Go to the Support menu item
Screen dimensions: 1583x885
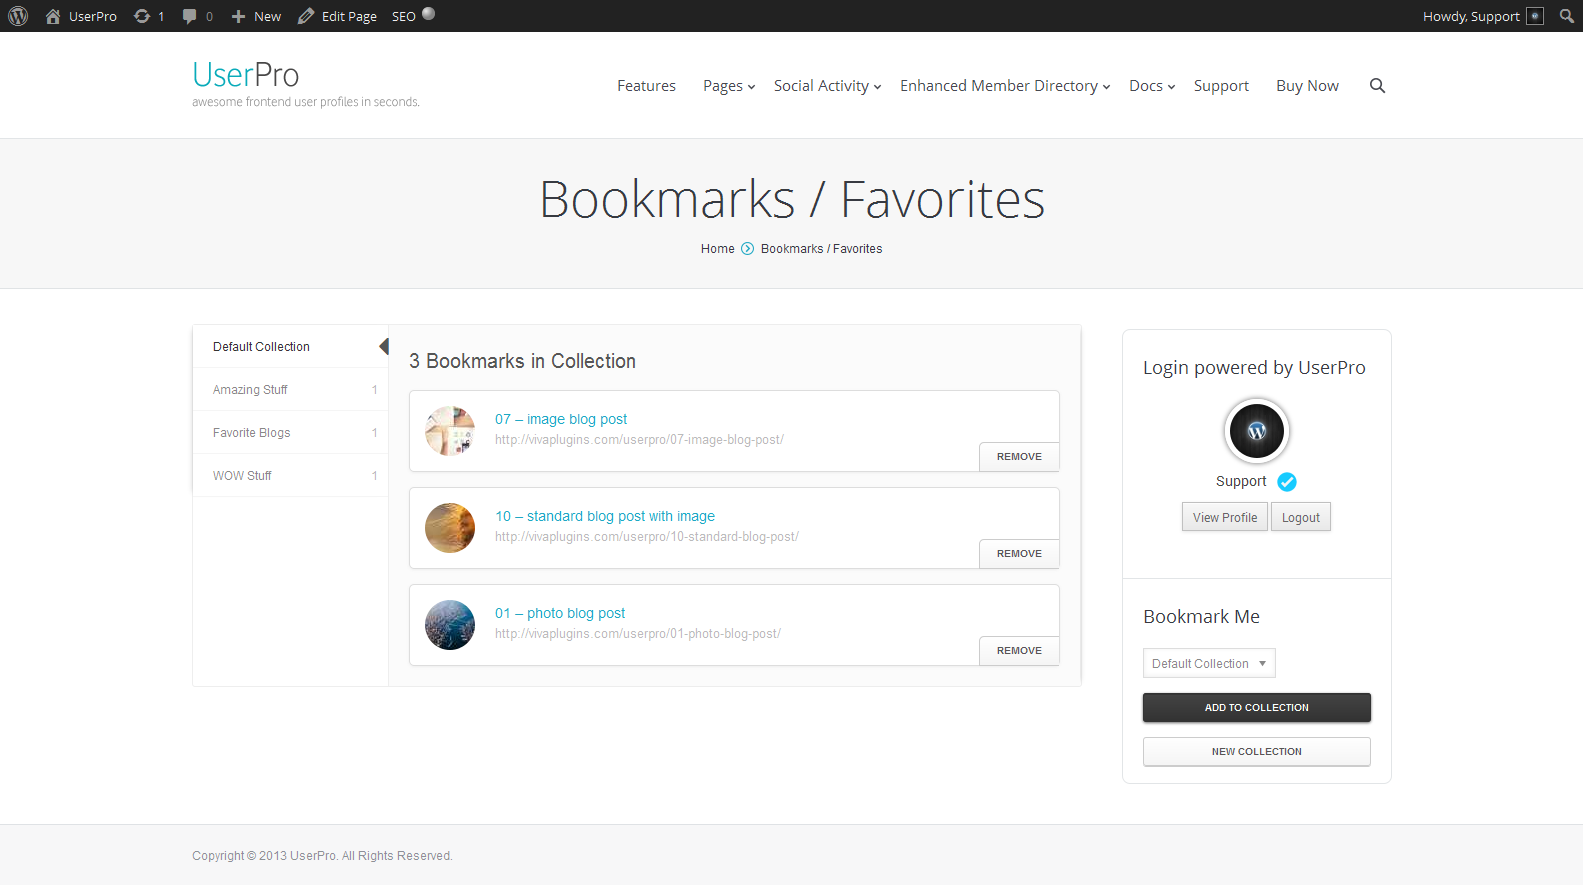pos(1221,86)
